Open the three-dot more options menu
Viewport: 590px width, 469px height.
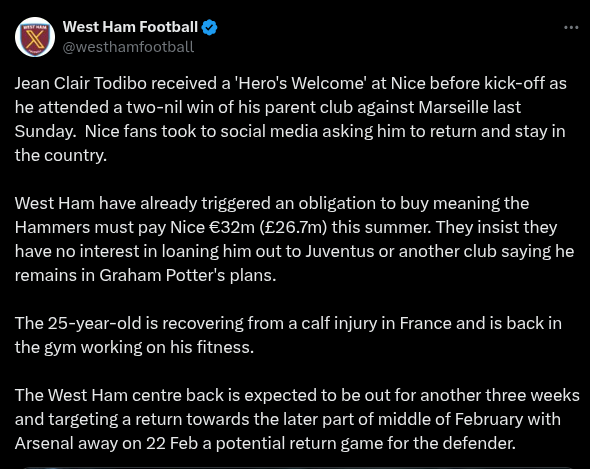pyautogui.click(x=571, y=27)
